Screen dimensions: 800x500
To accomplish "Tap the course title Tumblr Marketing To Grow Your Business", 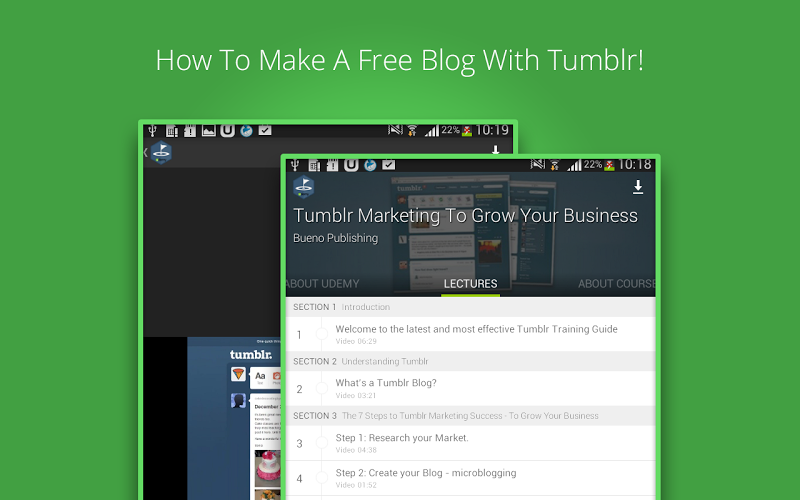I will click(x=465, y=216).
